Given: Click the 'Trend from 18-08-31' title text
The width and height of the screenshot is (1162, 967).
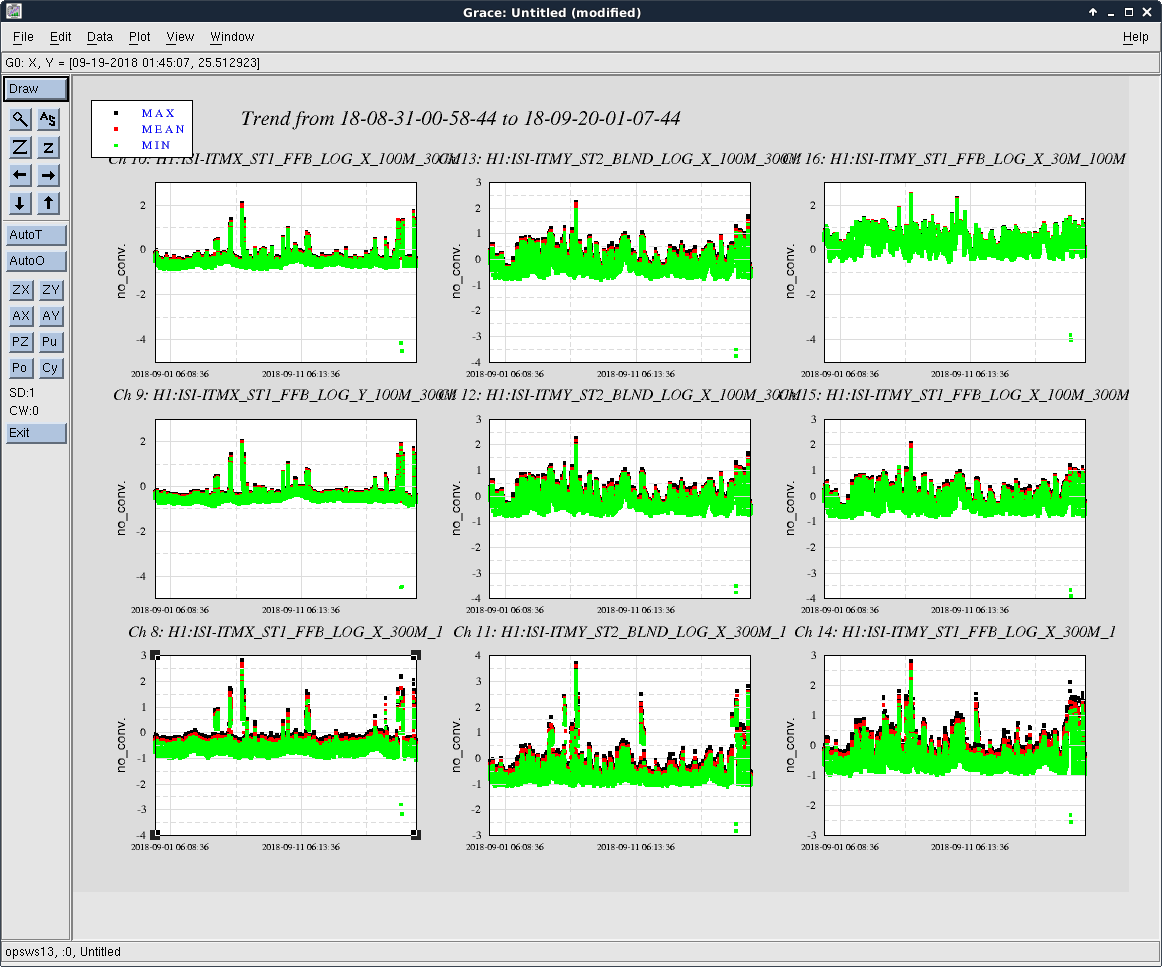Looking at the screenshot, I should [460, 119].
